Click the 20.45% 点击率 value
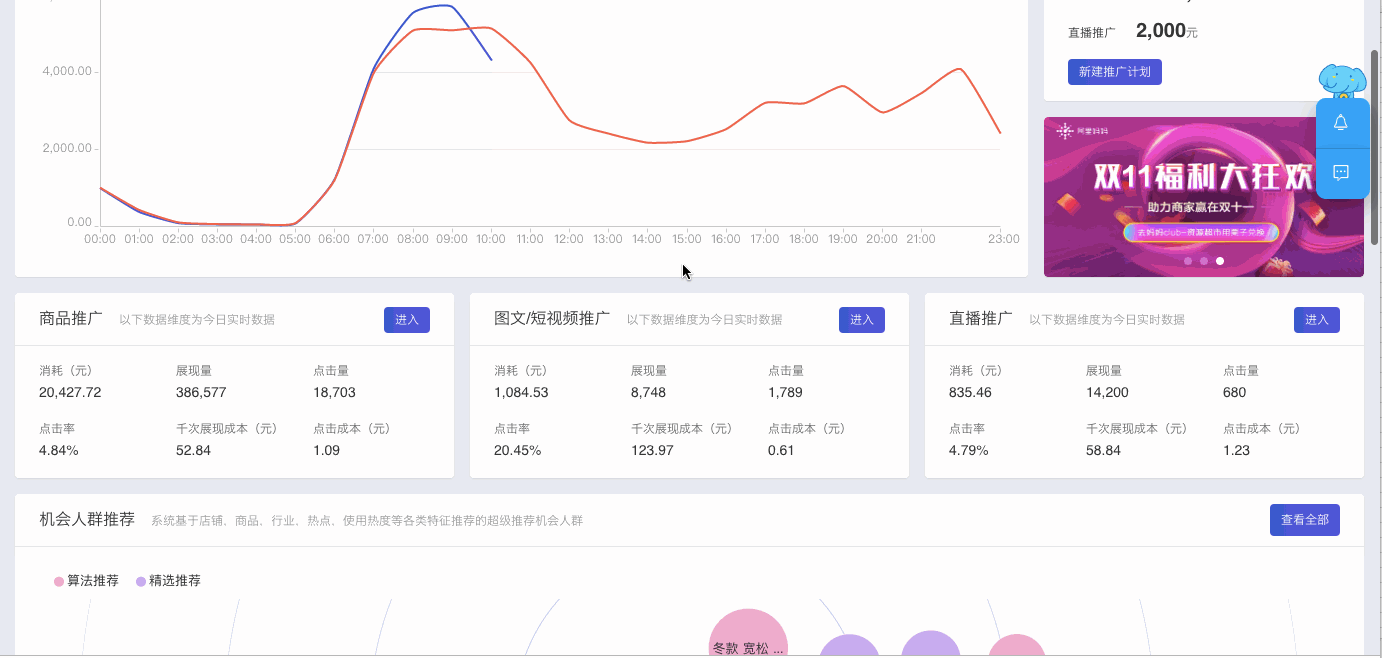 [x=518, y=450]
